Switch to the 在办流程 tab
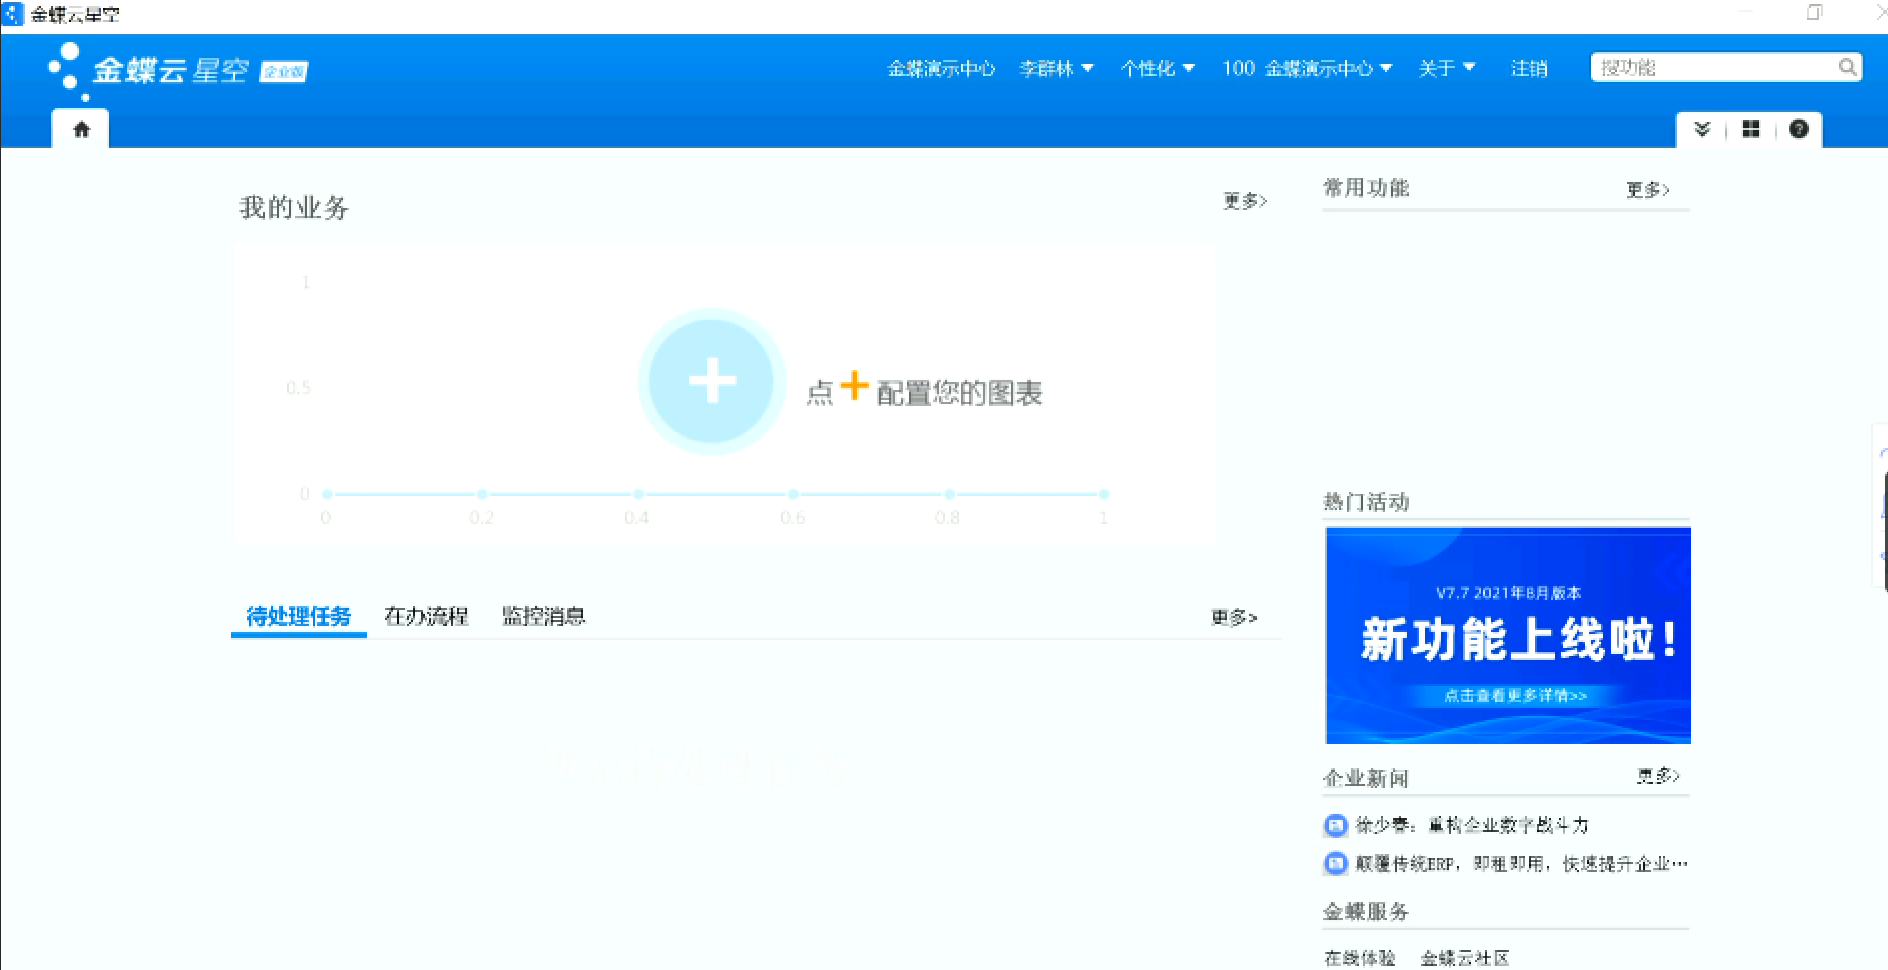Image resolution: width=1888 pixels, height=970 pixels. tap(426, 616)
